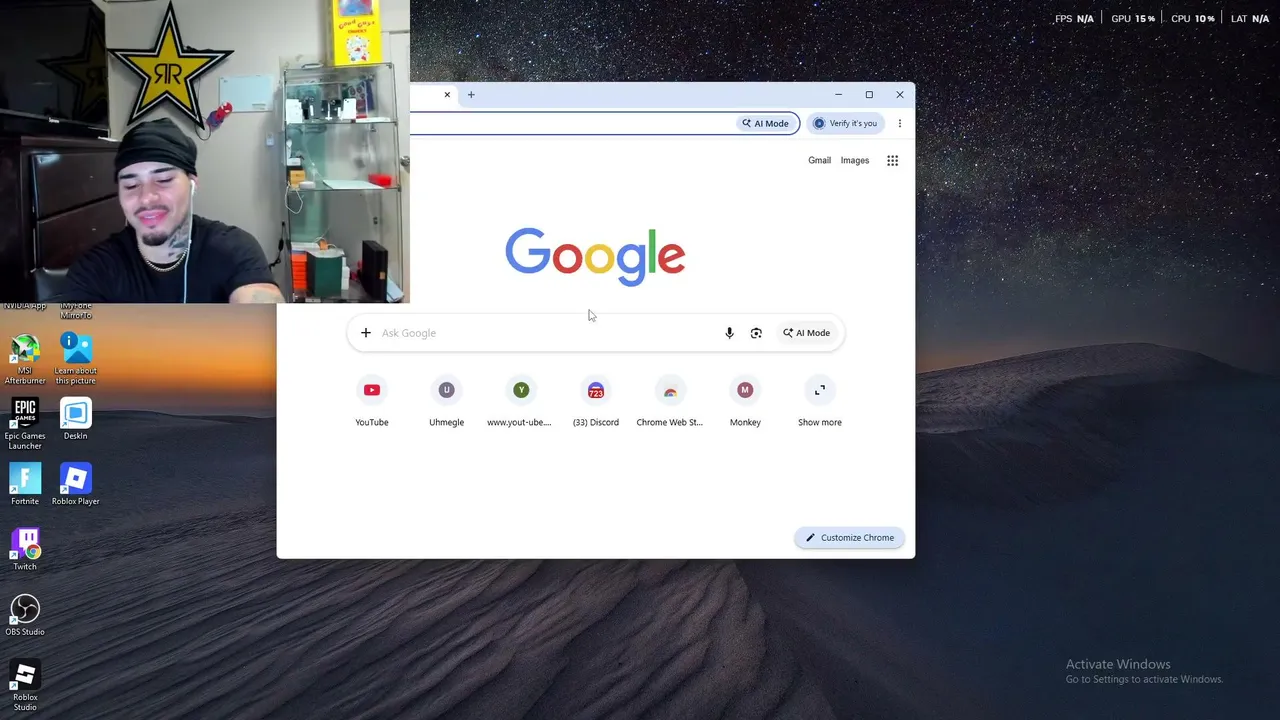Viewport: 1280px width, 720px height.
Task: Select the OBS Studio desktop icon
Action: tap(25, 615)
